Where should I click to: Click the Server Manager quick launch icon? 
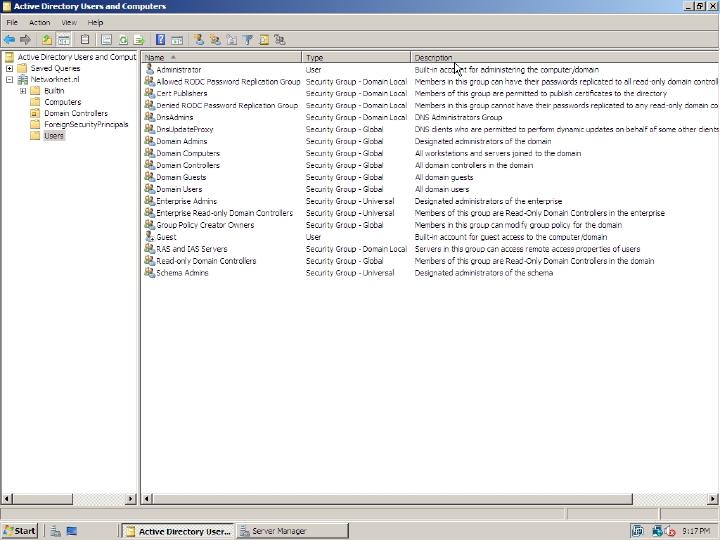56,531
